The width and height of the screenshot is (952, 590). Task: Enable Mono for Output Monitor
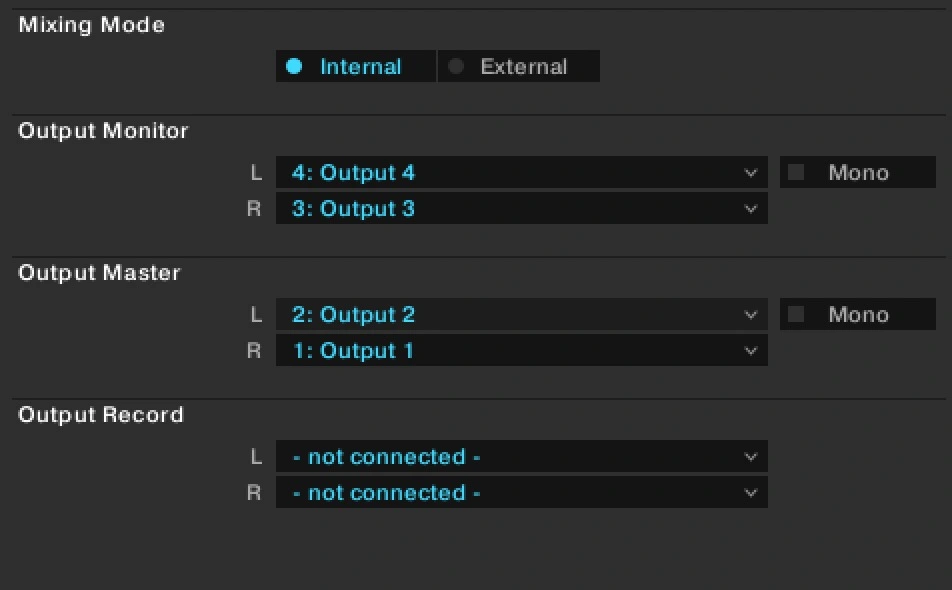point(796,173)
